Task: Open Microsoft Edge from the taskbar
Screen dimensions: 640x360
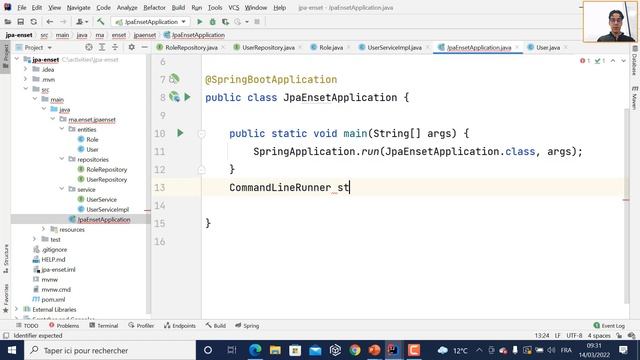Action: (x=255, y=350)
